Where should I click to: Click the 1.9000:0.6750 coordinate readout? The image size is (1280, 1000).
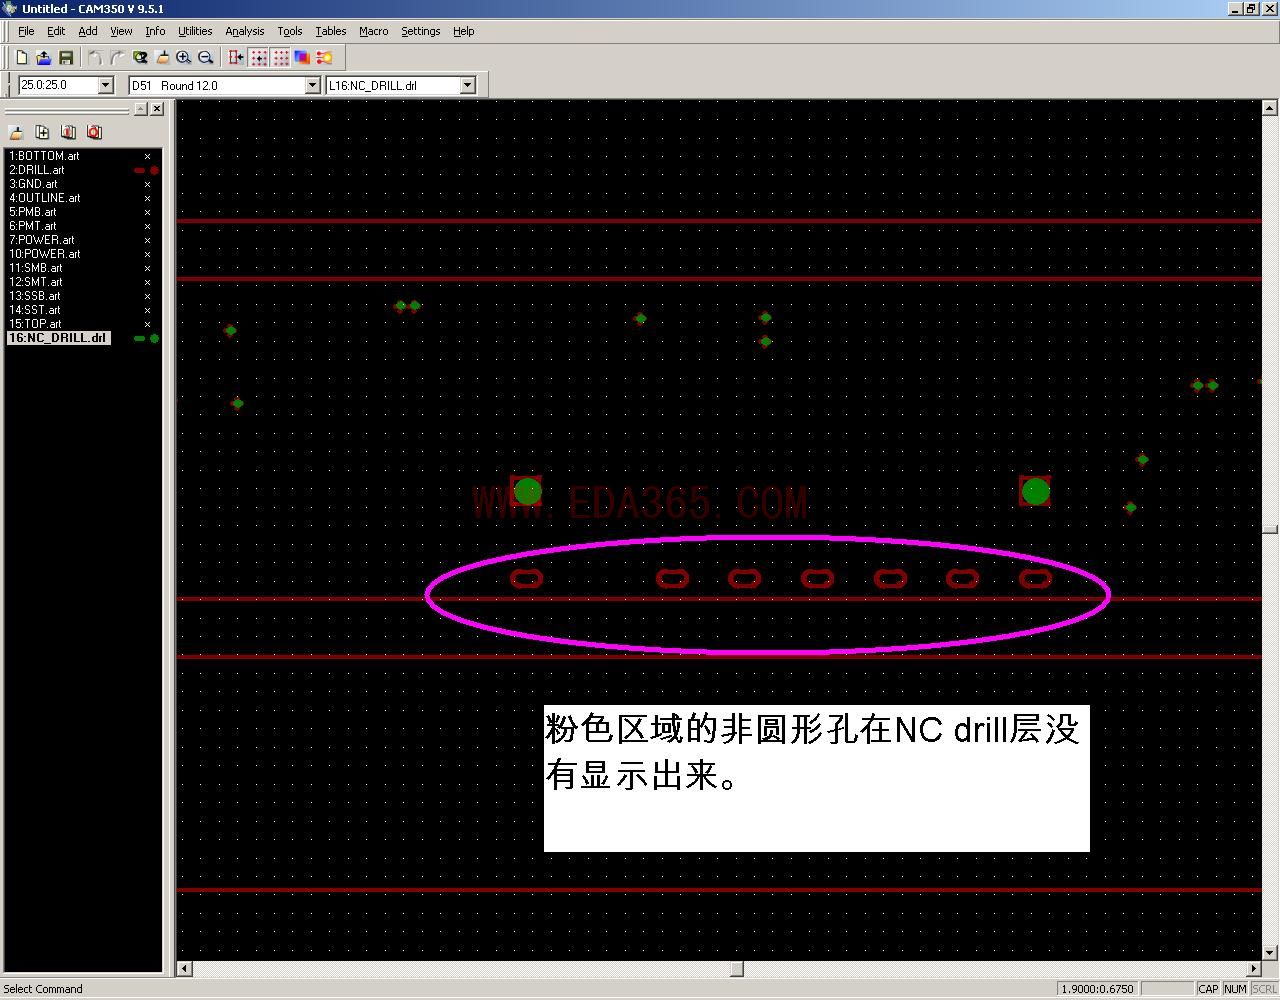pos(1097,989)
